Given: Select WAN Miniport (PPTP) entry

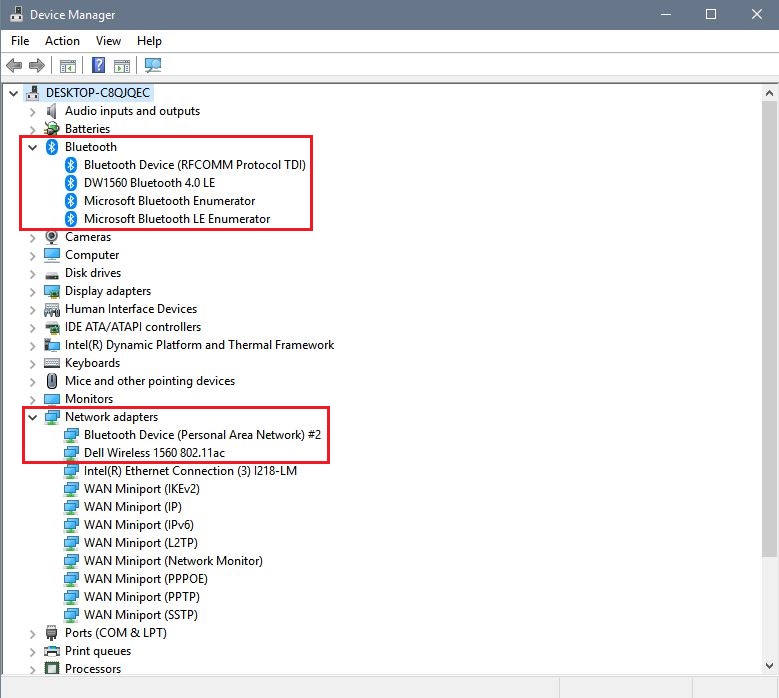Looking at the screenshot, I should (138, 597).
